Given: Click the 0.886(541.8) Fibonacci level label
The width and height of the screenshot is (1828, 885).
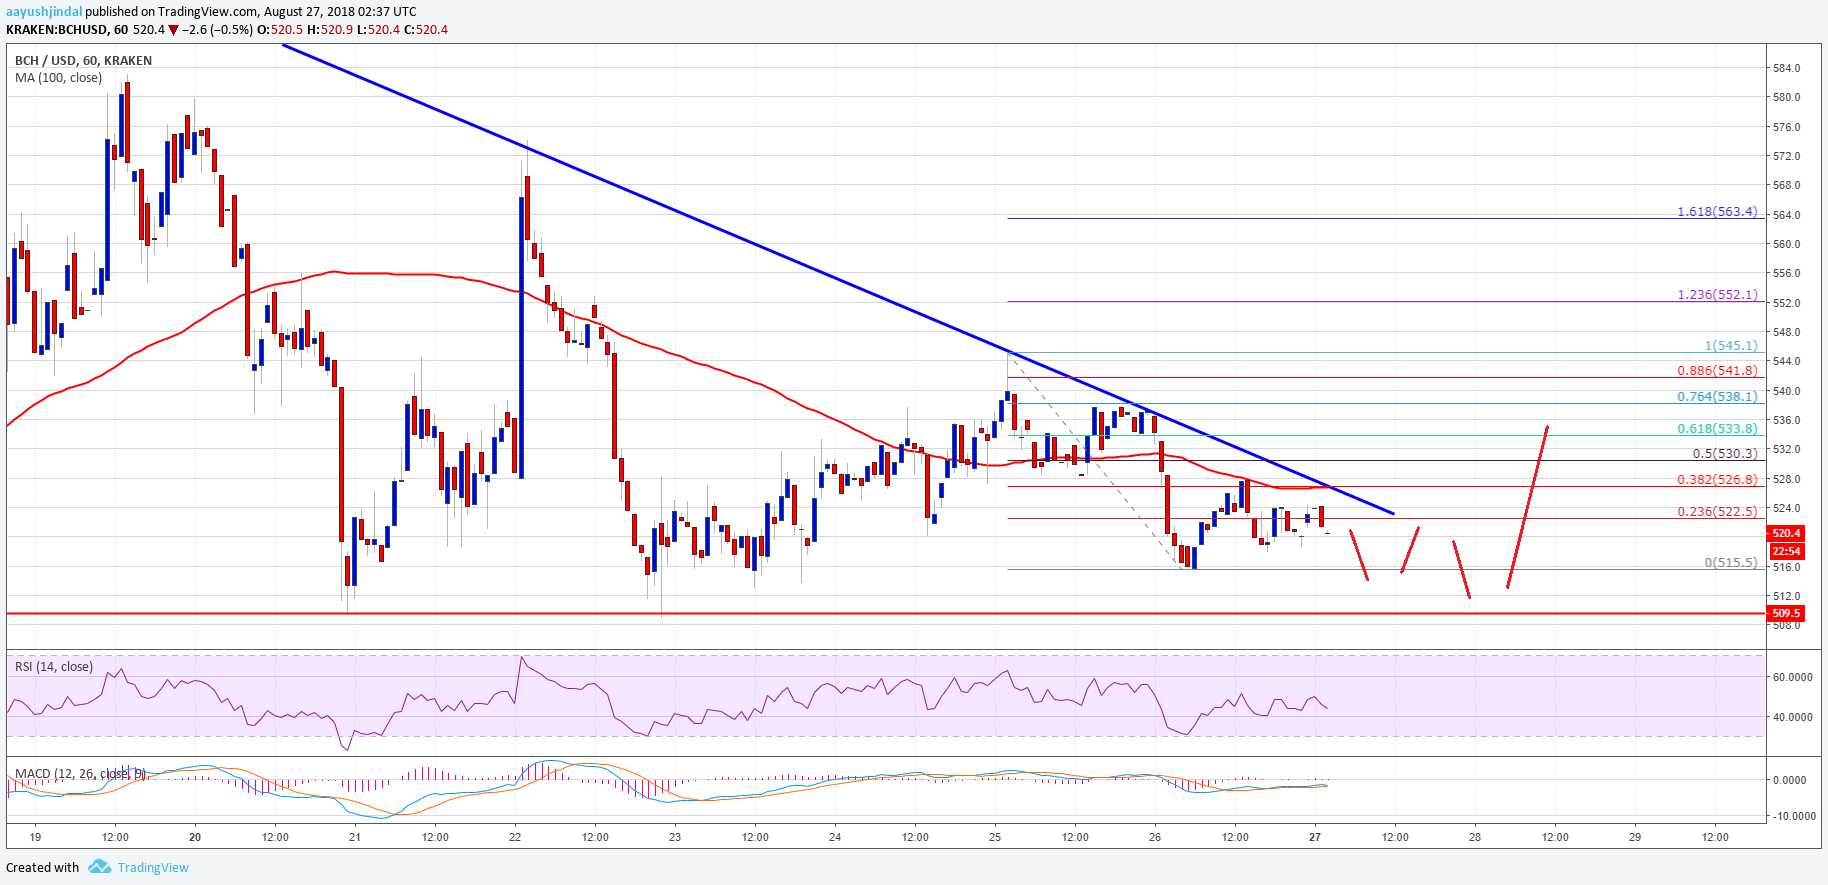Looking at the screenshot, I should [1717, 371].
